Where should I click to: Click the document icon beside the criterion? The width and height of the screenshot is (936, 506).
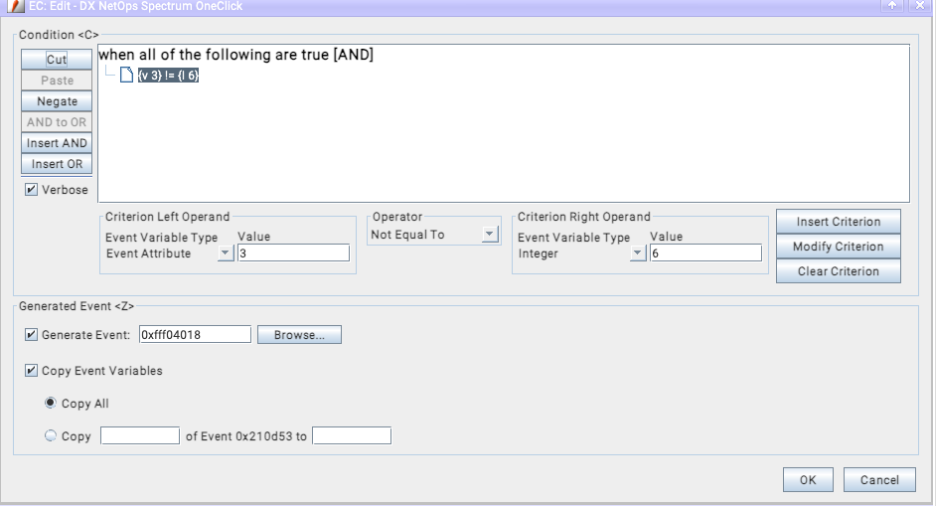(x=125, y=76)
